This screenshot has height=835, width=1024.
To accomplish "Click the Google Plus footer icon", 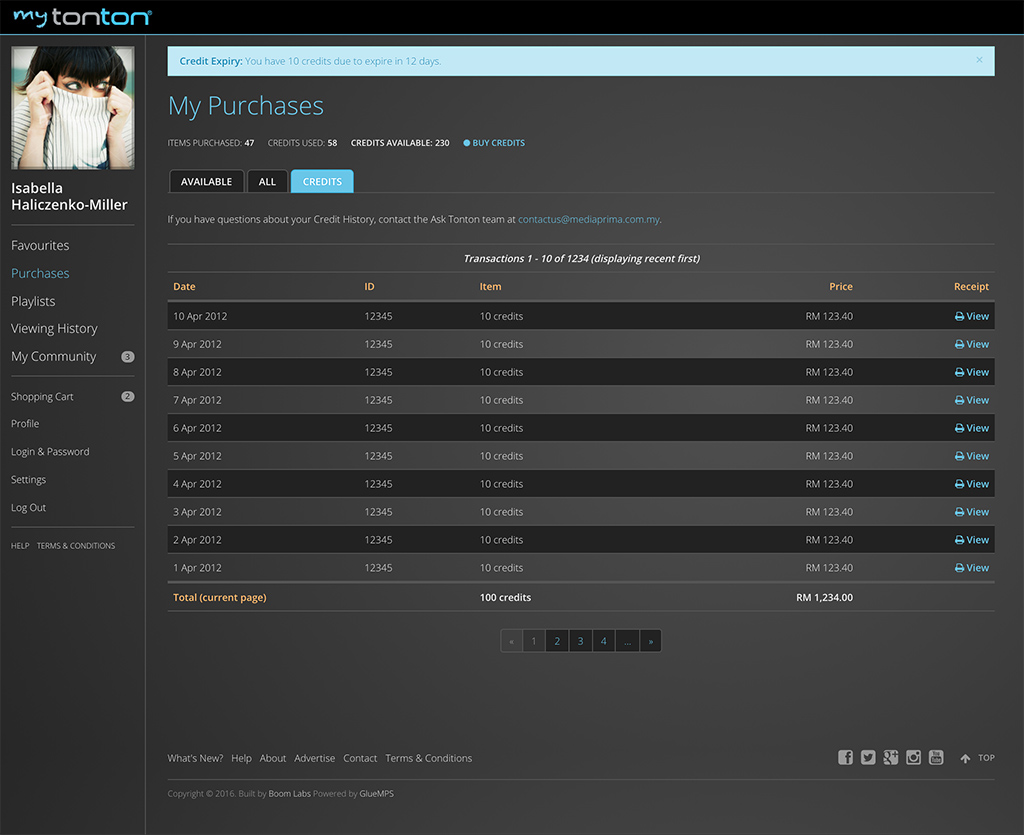I will tap(891, 758).
